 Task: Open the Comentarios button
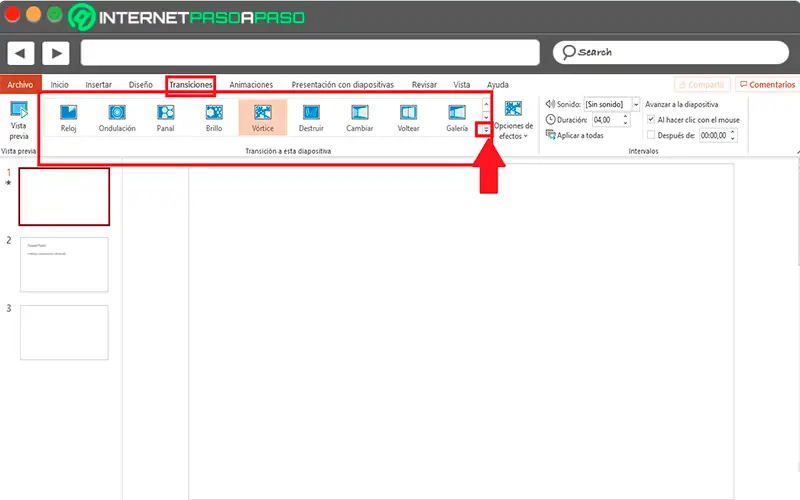point(767,85)
